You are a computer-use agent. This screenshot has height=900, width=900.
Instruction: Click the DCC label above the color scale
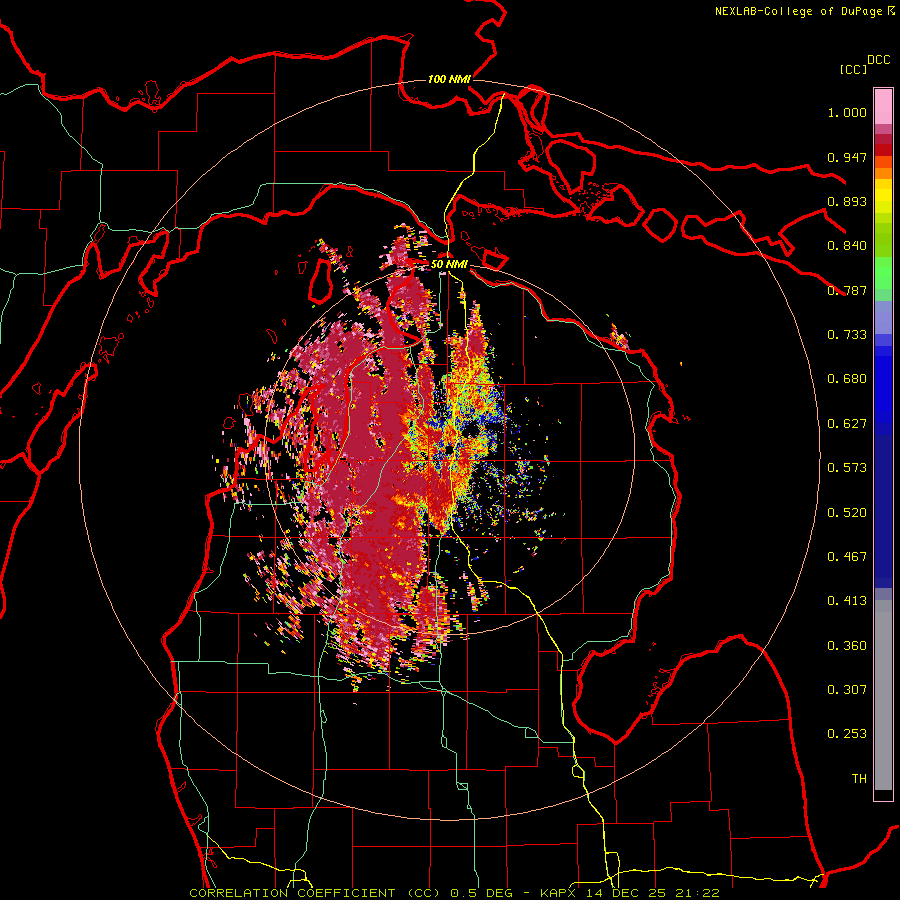879,60
